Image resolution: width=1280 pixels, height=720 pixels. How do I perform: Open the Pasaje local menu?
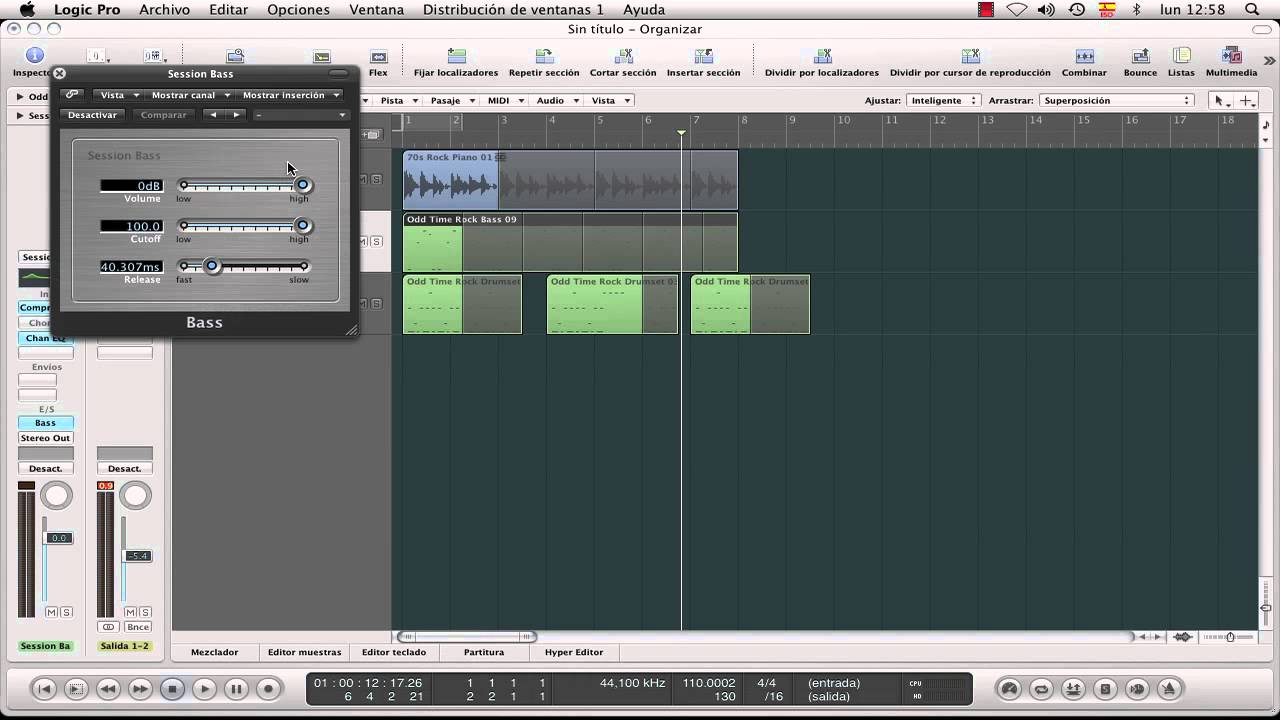[x=452, y=100]
